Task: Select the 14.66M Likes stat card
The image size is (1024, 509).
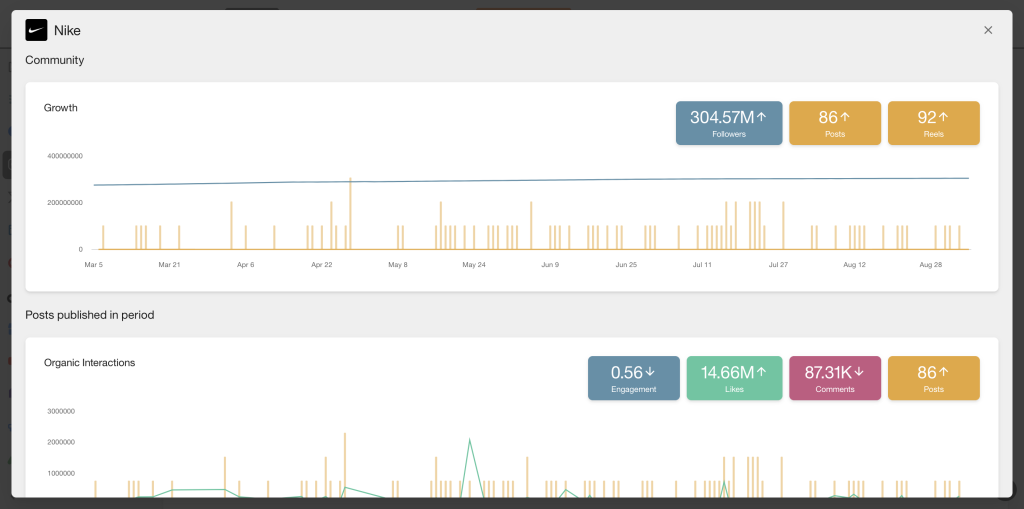Action: point(734,378)
